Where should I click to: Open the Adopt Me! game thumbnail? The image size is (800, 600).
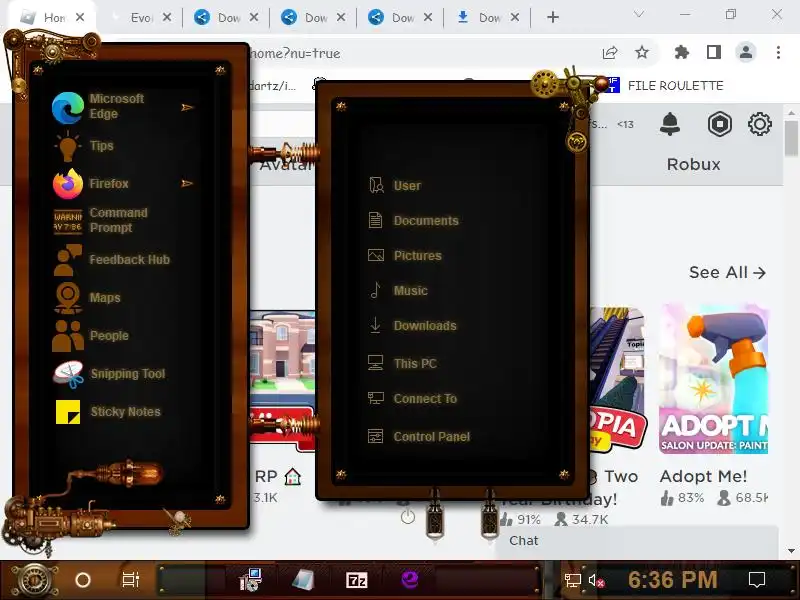714,379
